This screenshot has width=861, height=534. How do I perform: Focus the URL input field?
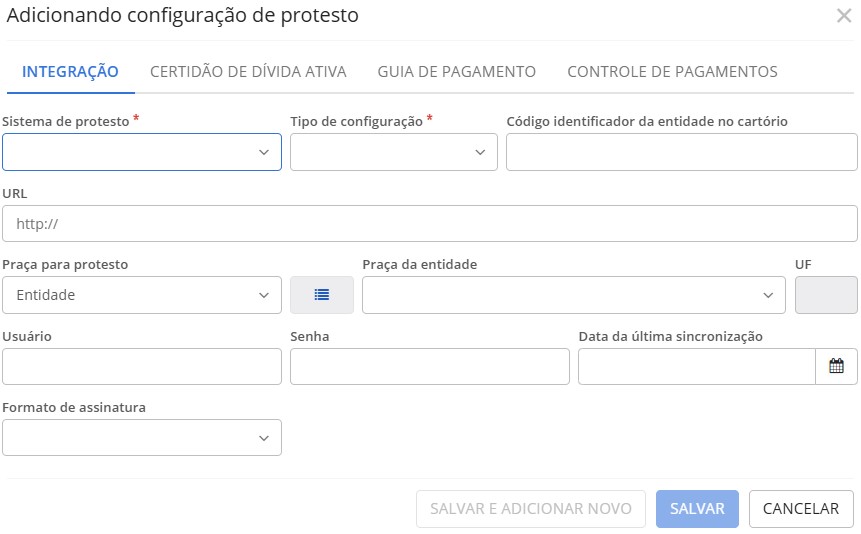[430, 224]
